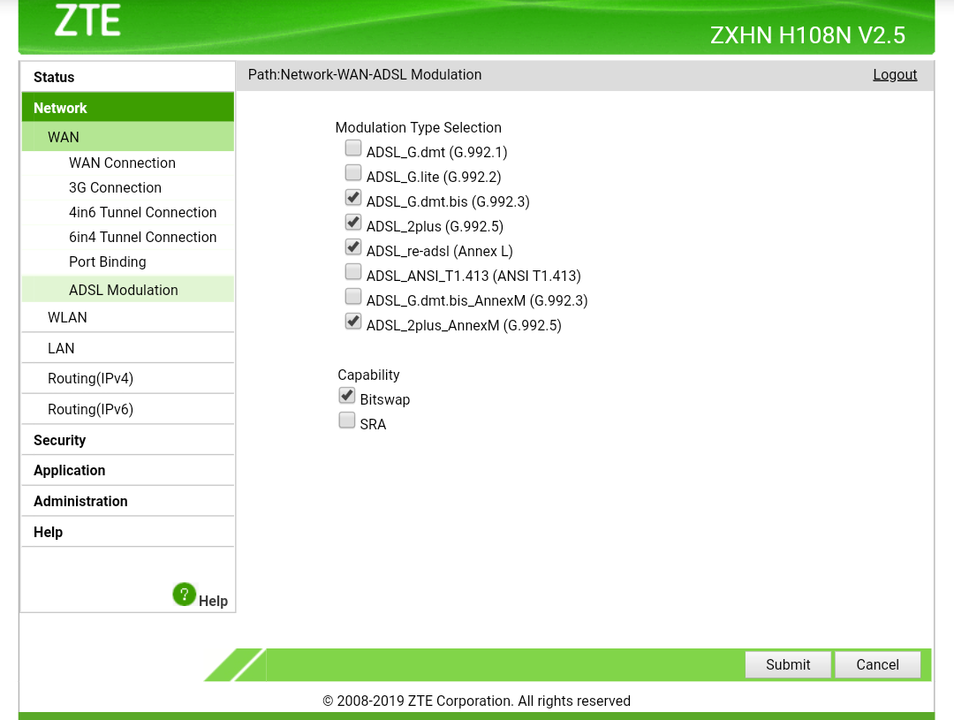This screenshot has height=720, width=954.
Task: Go to Port Binding page
Action: [108, 262]
